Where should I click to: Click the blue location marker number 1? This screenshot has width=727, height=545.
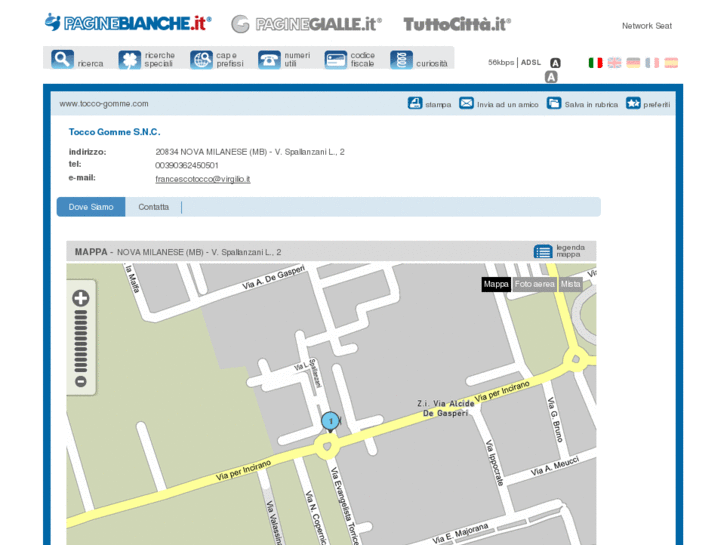pyautogui.click(x=331, y=422)
